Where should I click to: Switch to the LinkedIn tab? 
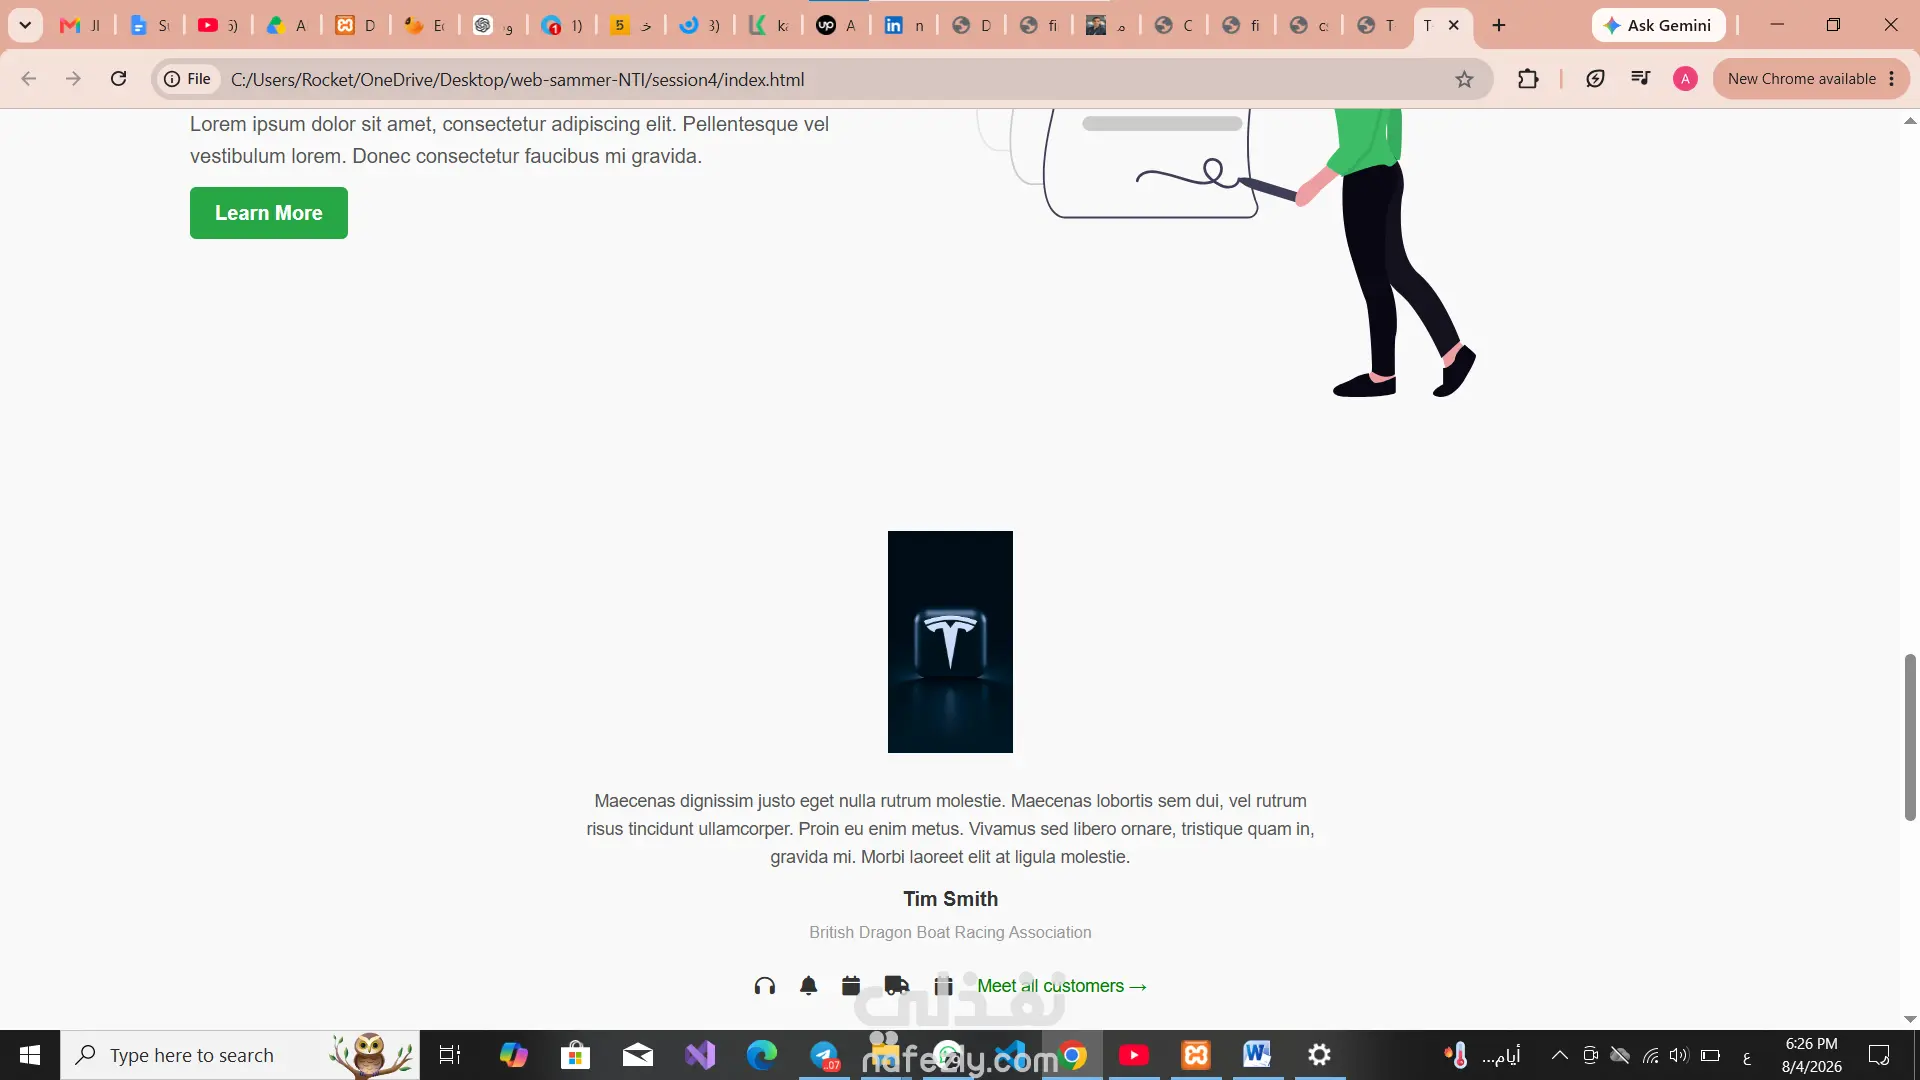pos(904,25)
